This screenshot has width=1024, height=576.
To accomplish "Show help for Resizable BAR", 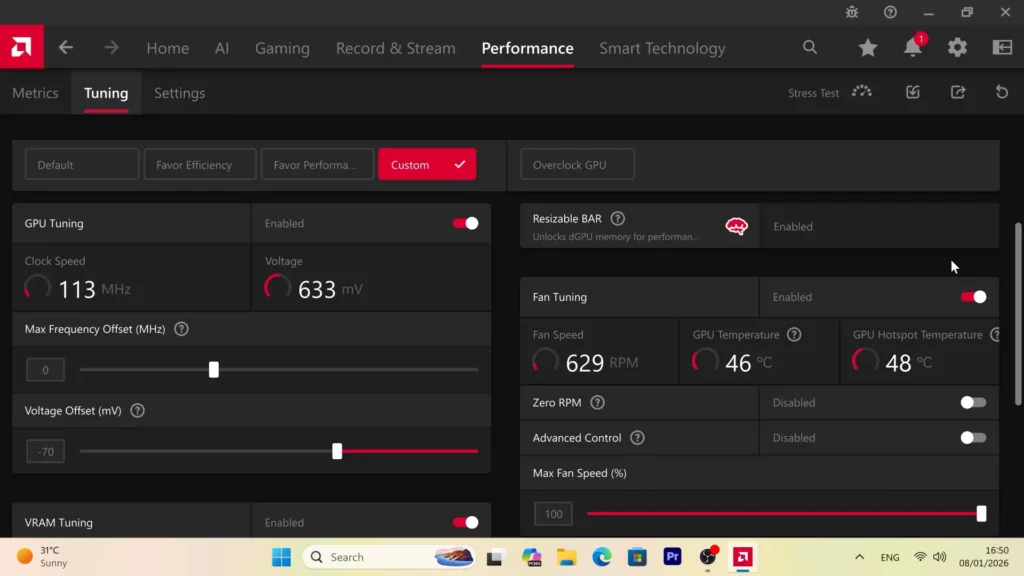I will pyautogui.click(x=617, y=219).
